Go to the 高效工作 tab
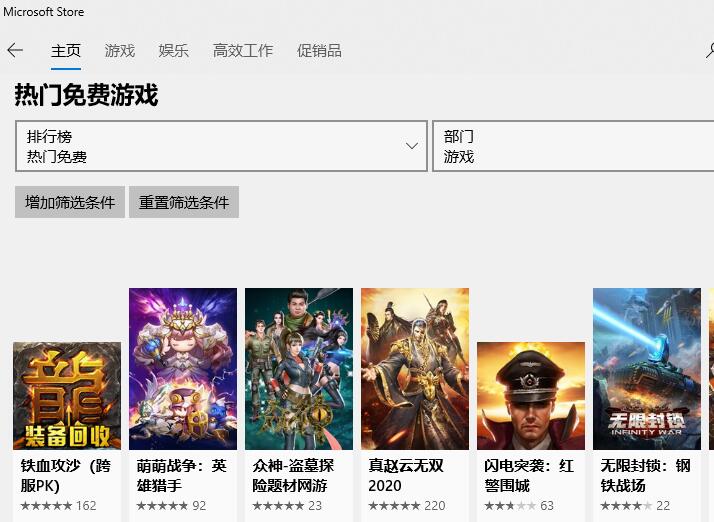The height and width of the screenshot is (522, 714). tap(243, 51)
